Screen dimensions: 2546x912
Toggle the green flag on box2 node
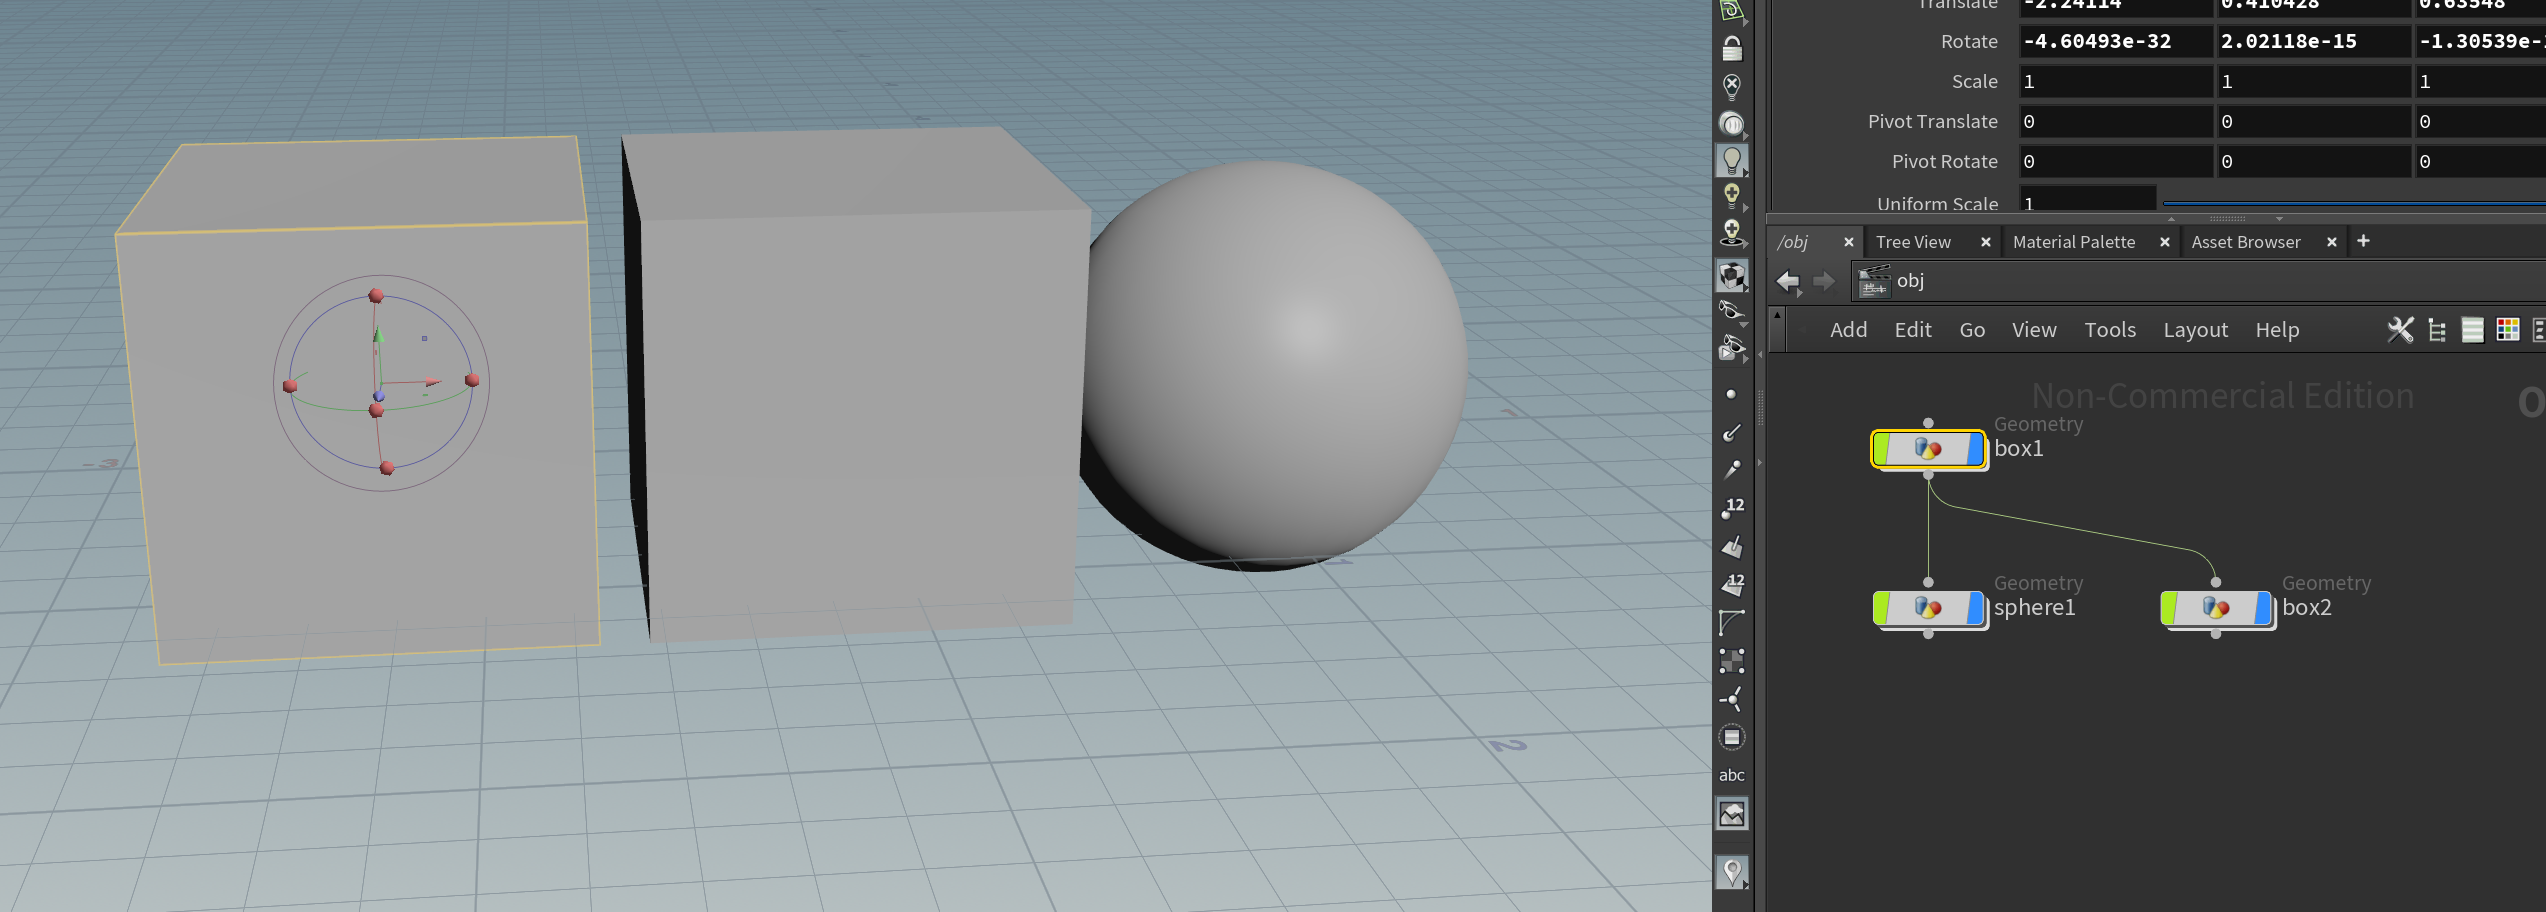(x=2170, y=608)
